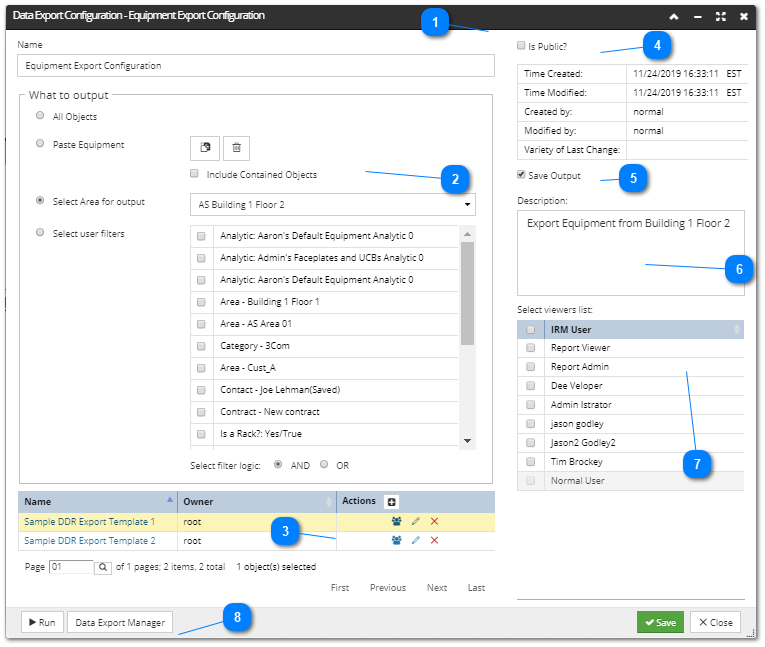
Task: Toggle fullscreen for the dialog window
Action: pos(721,17)
